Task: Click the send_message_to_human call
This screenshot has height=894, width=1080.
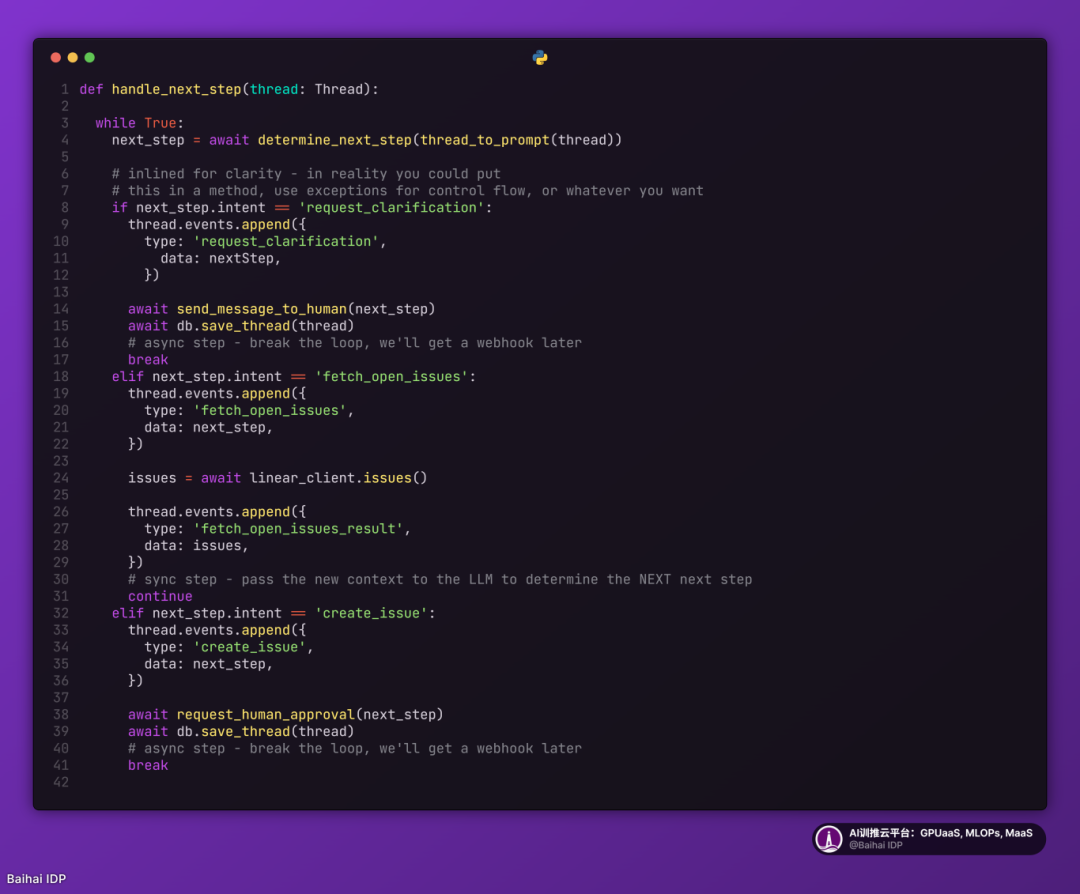Action: pyautogui.click(x=262, y=309)
